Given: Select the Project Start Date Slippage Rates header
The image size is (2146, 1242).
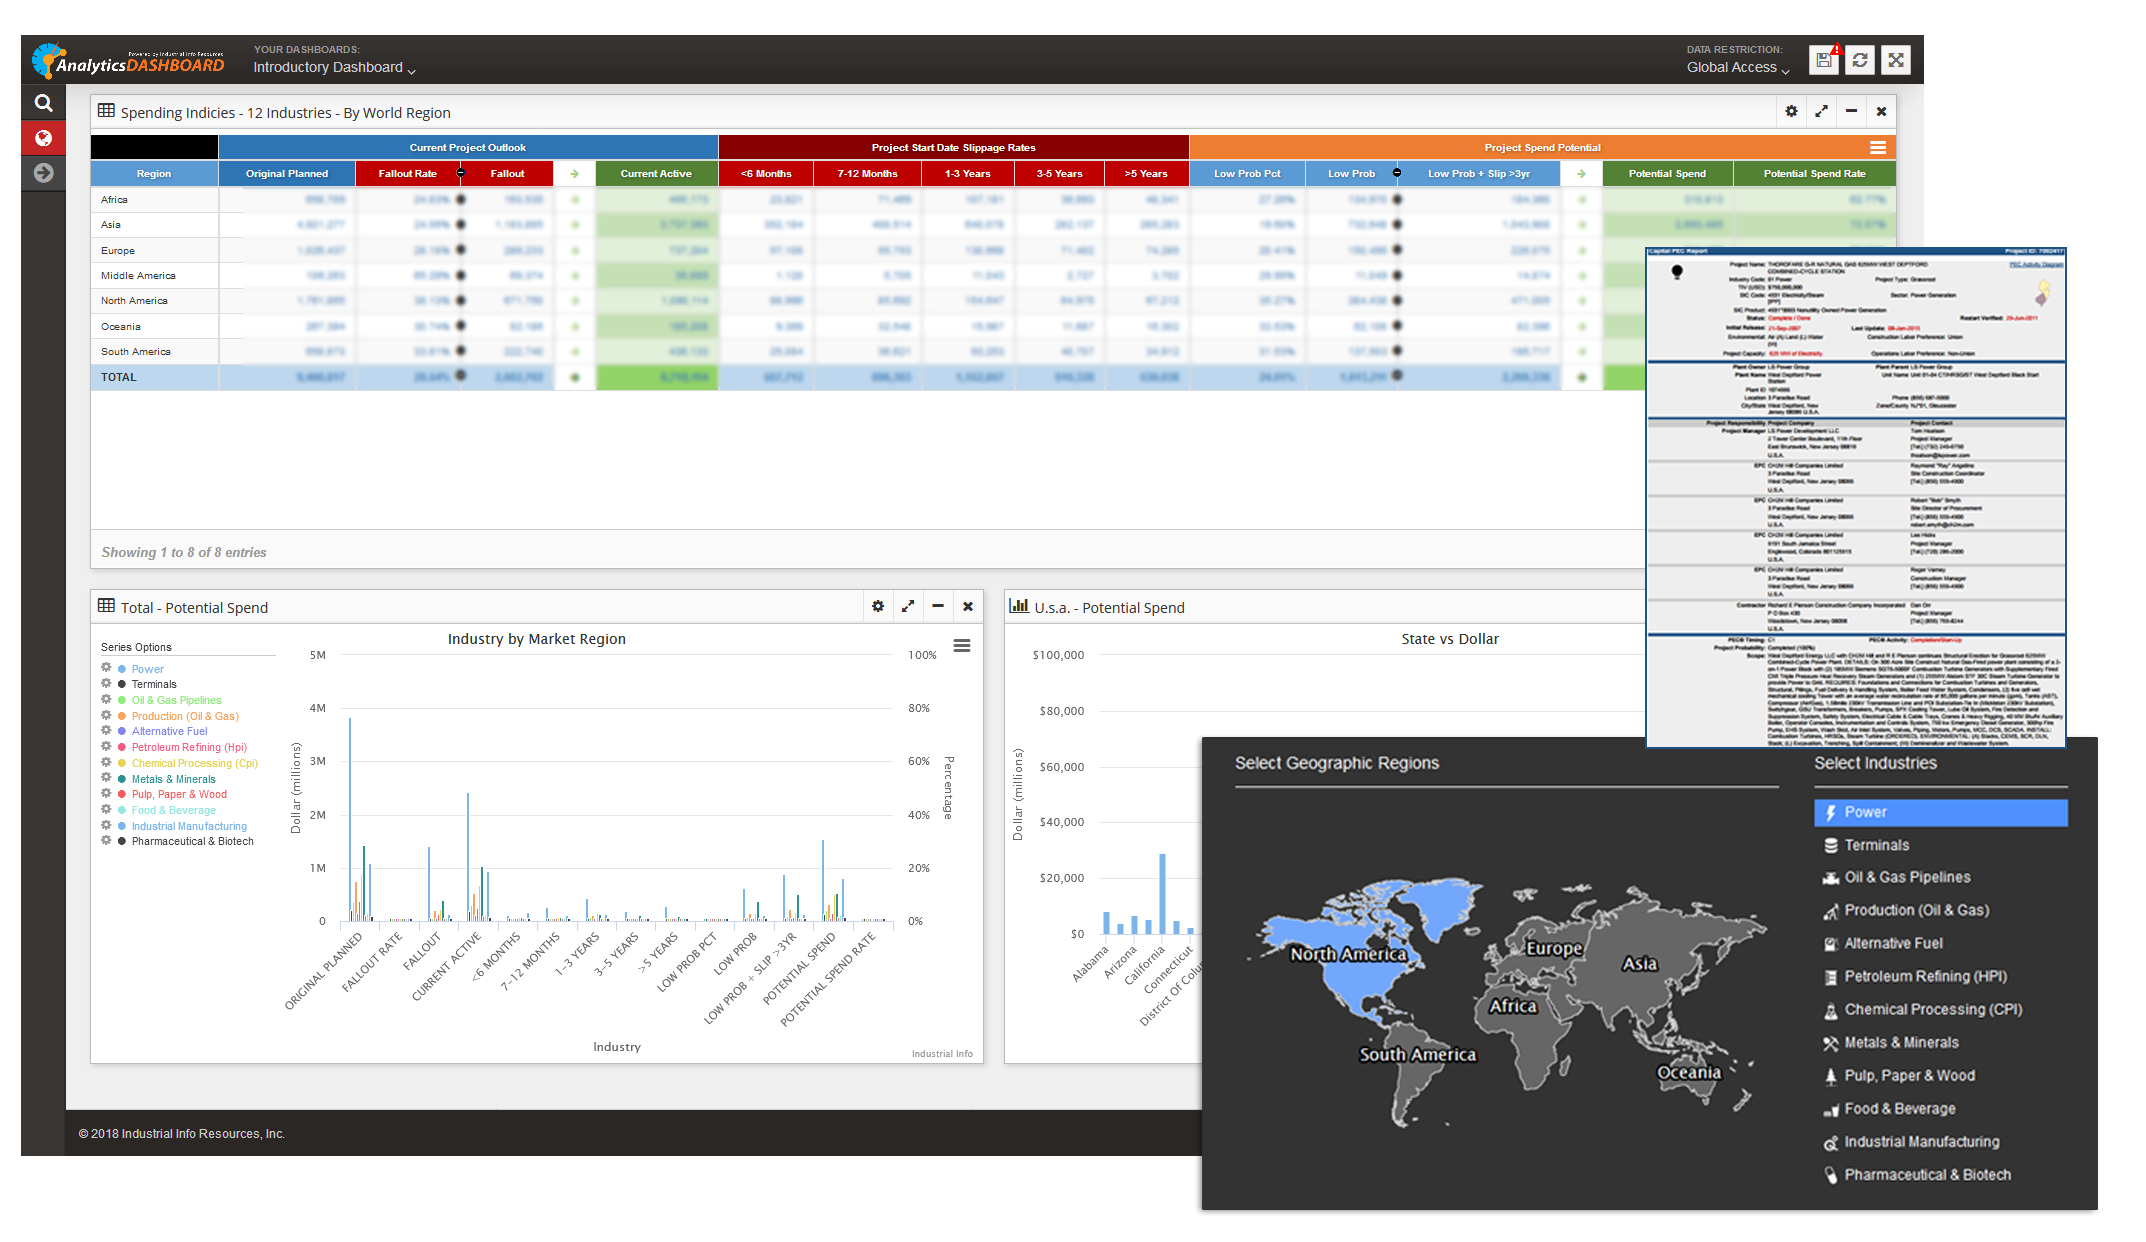Looking at the screenshot, I should tap(954, 147).
